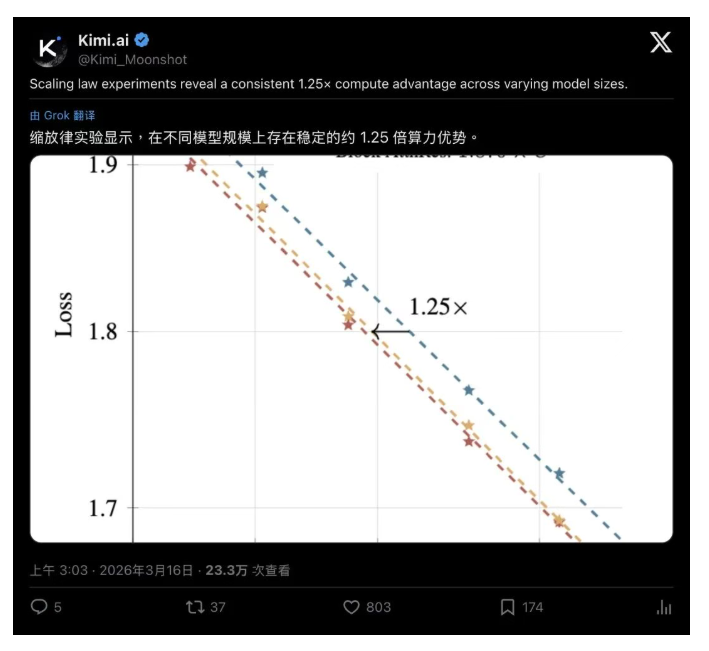View post analytics bar chart icon
The width and height of the screenshot is (709, 651).
[x=664, y=607]
